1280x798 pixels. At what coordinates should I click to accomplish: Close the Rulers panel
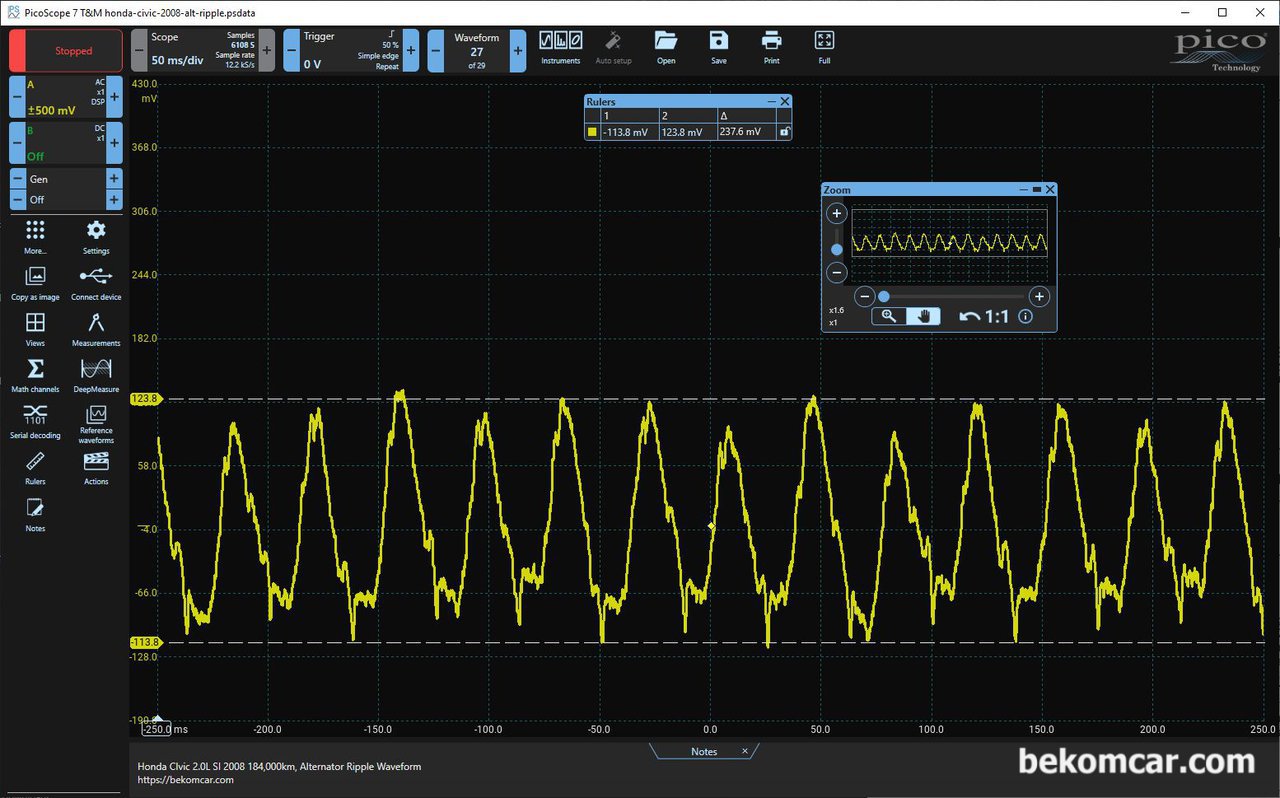click(x=785, y=102)
